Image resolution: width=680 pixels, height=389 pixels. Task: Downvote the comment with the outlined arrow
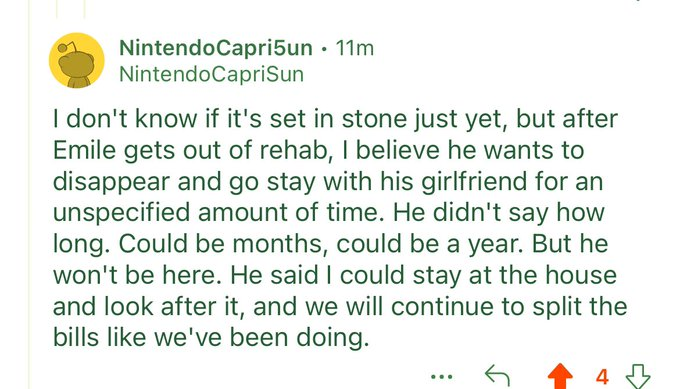tap(638, 376)
